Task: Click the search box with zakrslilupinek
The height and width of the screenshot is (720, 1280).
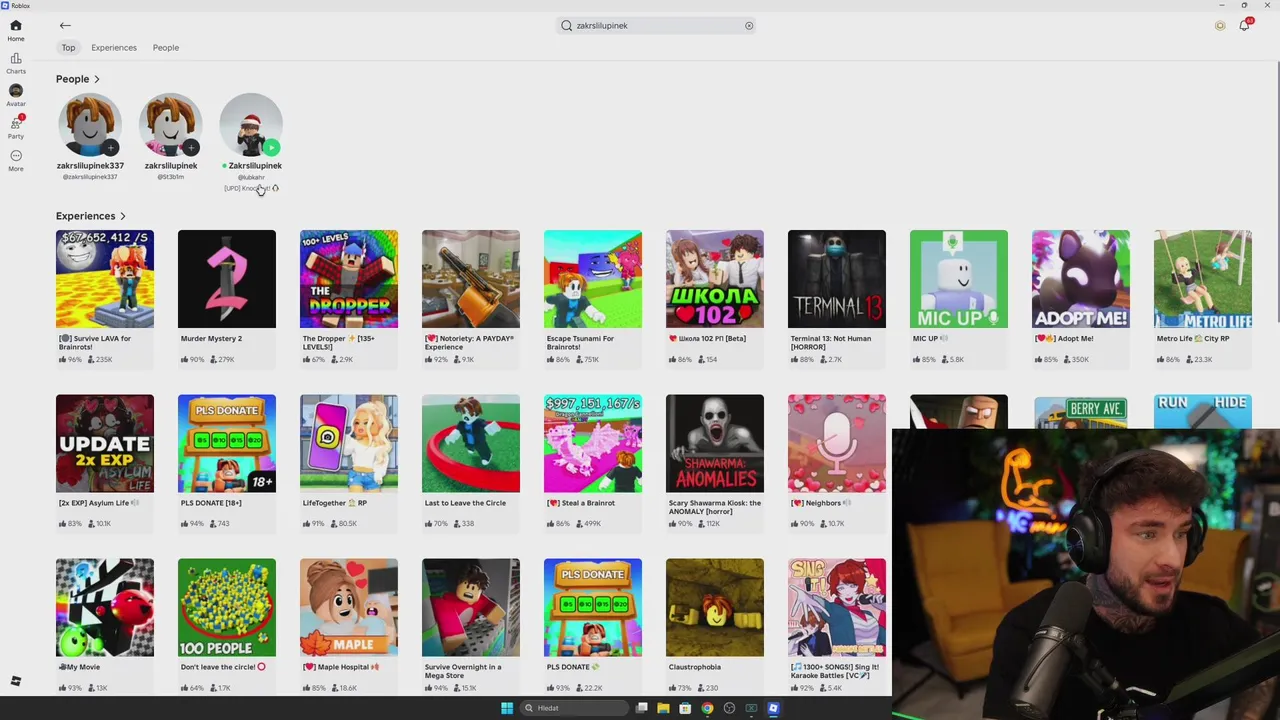Action: 655,26
